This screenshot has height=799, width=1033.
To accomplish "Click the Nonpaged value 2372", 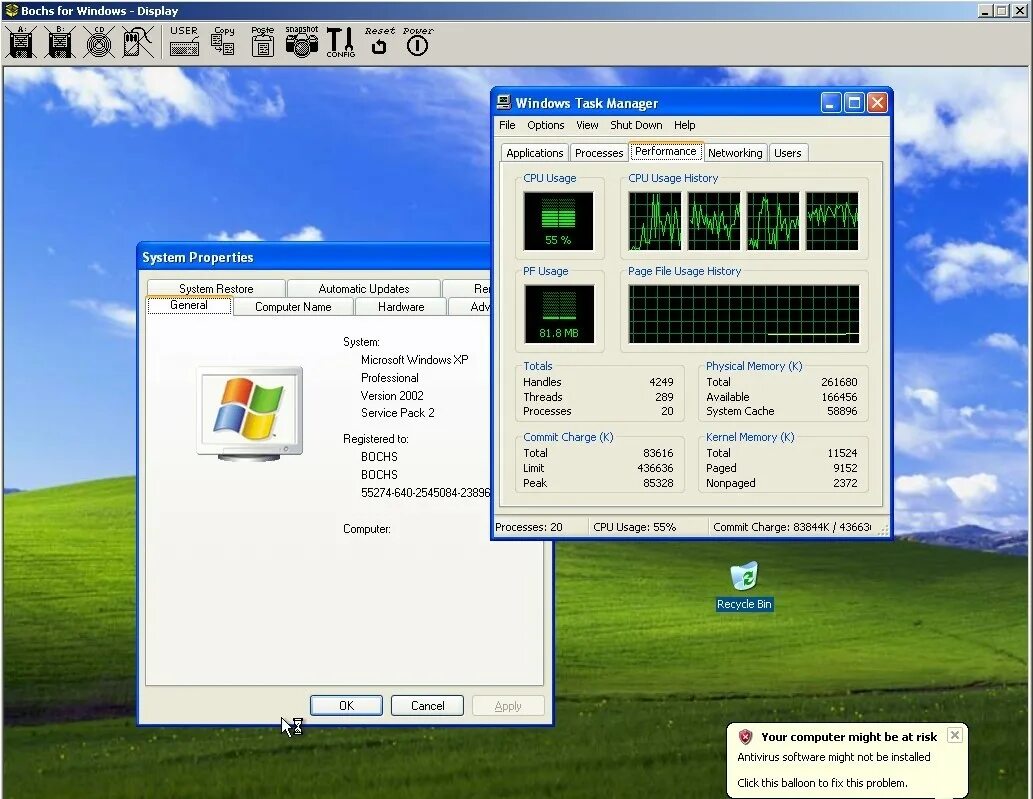I will coord(845,483).
